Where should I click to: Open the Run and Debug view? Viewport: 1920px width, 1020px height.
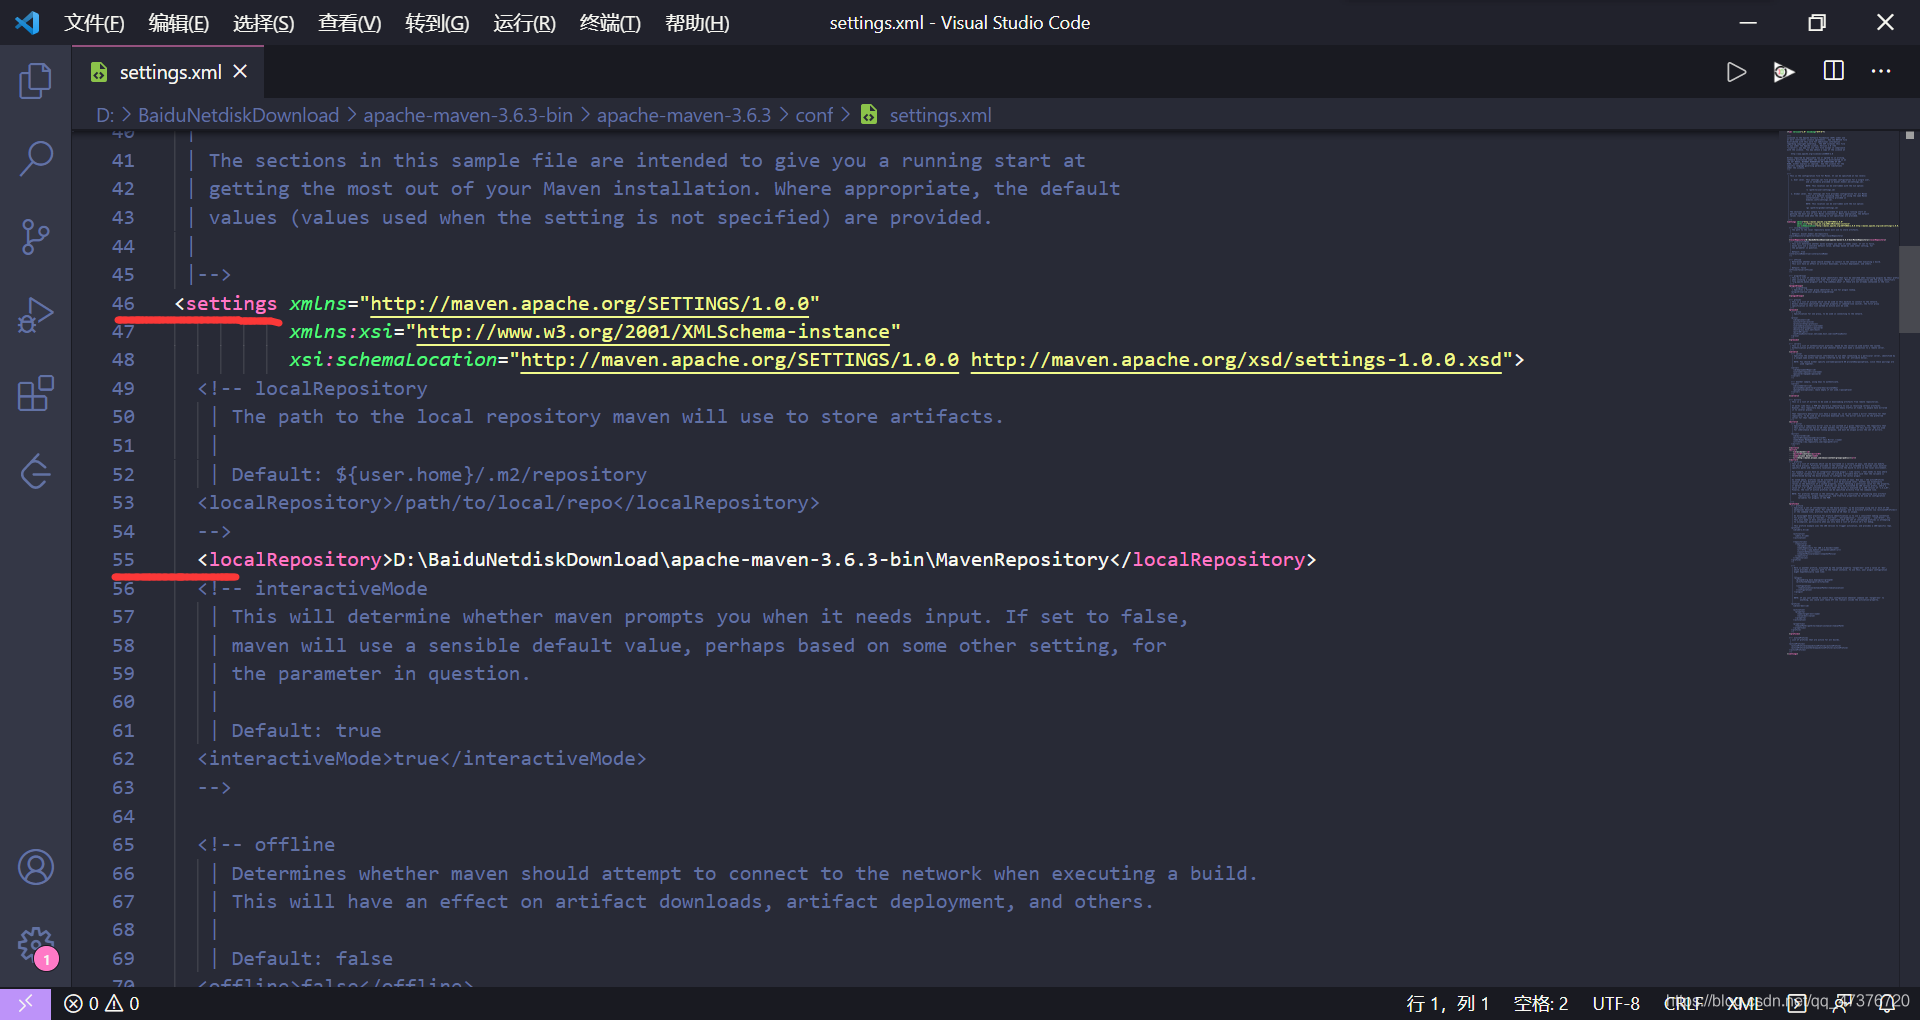(x=36, y=315)
